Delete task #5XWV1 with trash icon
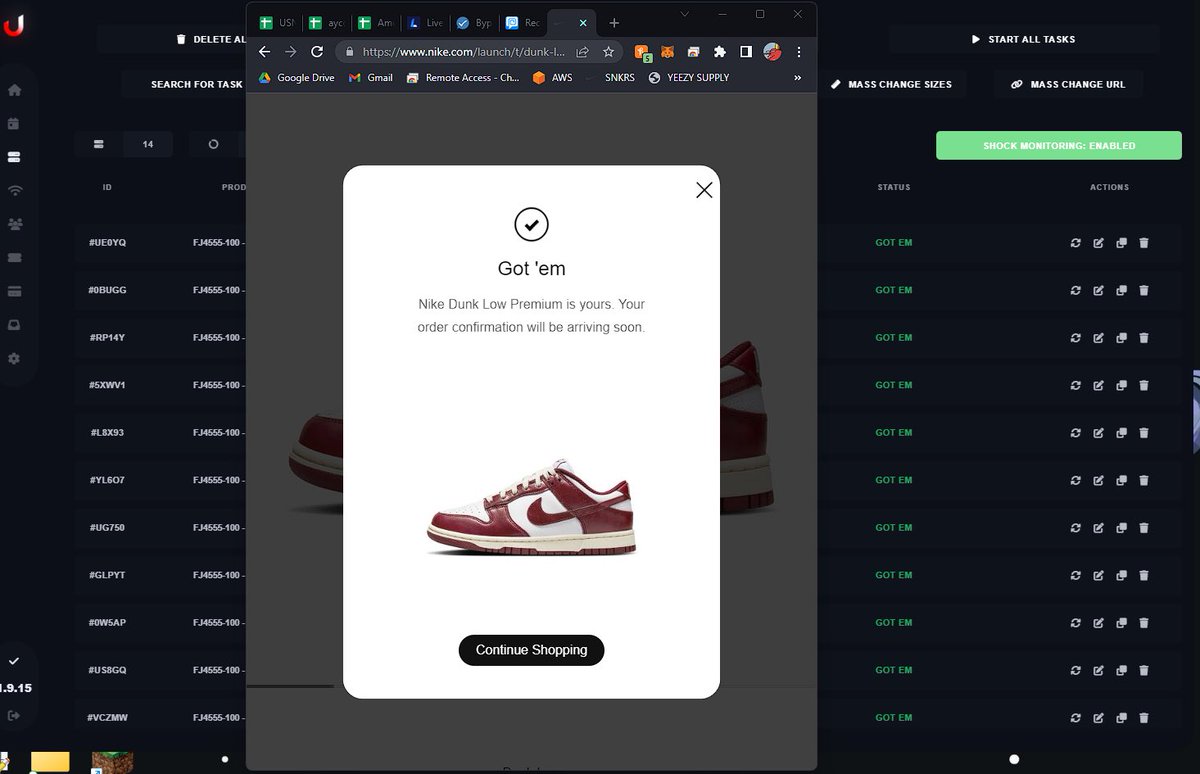Viewport: 1200px width, 774px height. point(1144,385)
